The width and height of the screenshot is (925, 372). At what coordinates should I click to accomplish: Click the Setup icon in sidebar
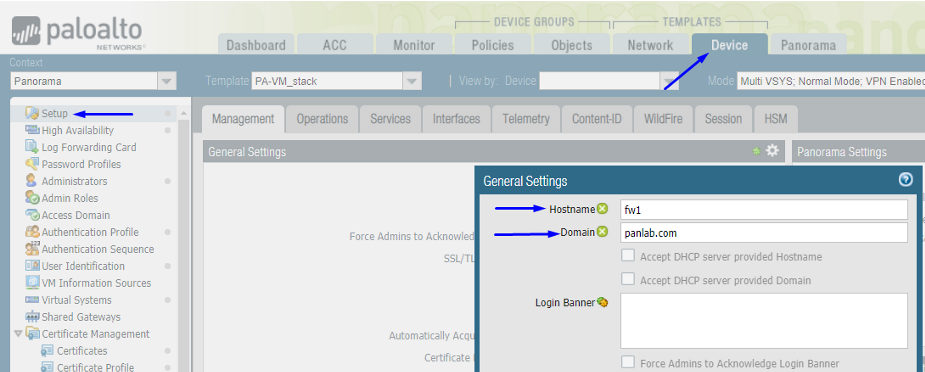click(x=32, y=113)
